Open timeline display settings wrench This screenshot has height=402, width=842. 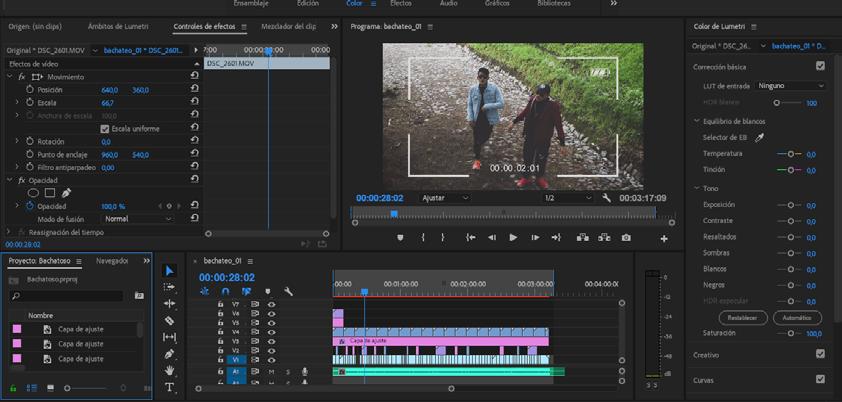(x=288, y=292)
